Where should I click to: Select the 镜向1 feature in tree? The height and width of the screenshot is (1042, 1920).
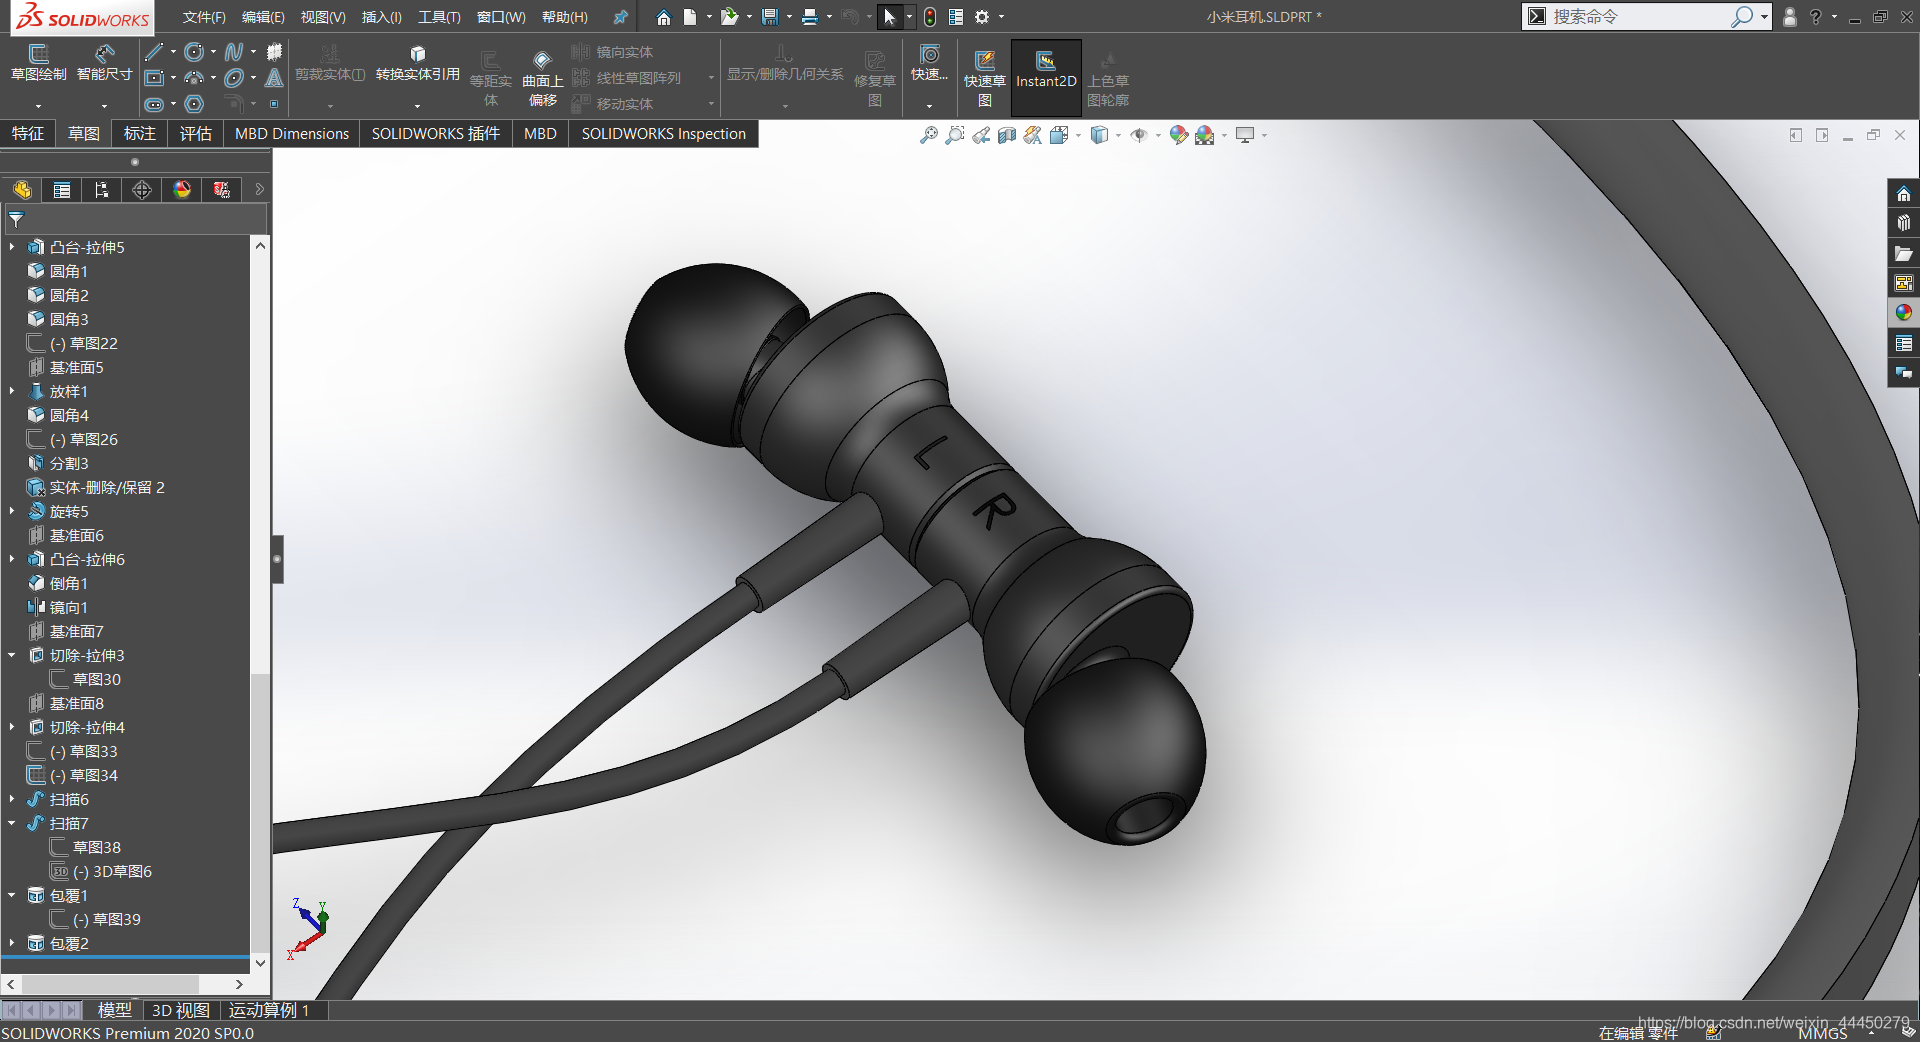click(x=58, y=607)
